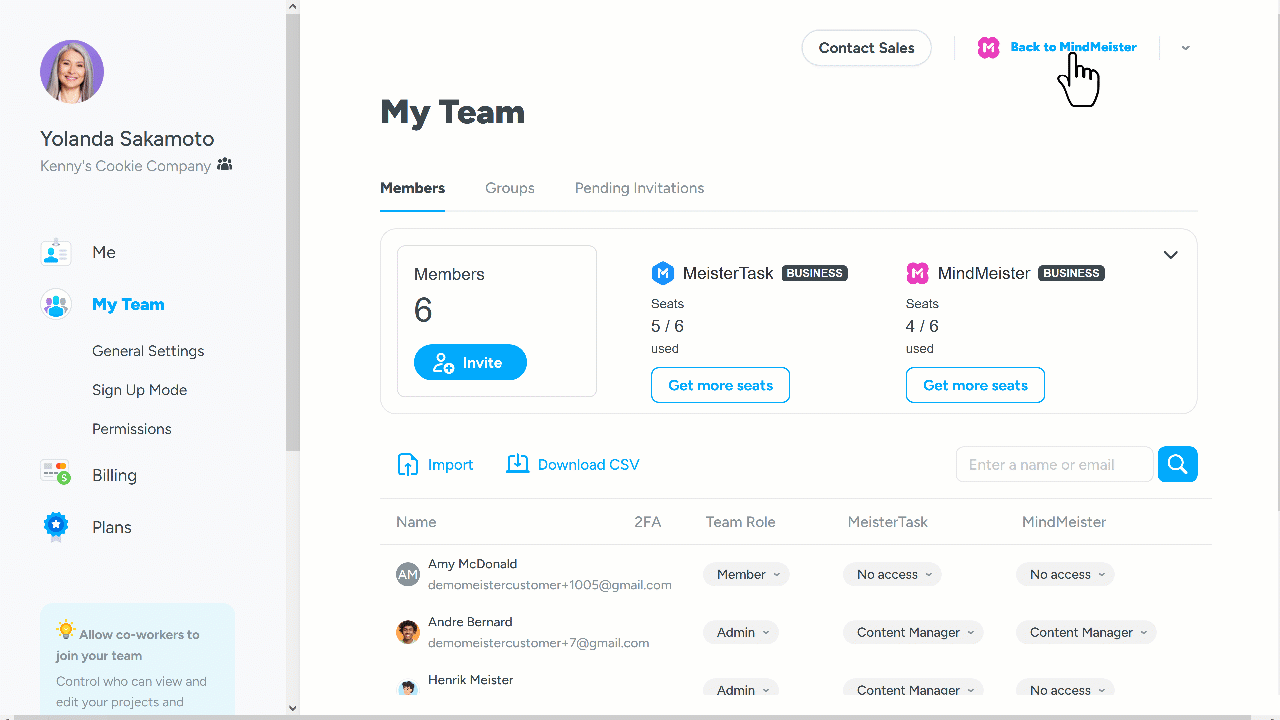
Task: Open the Me section icon
Action: [x=56, y=252]
